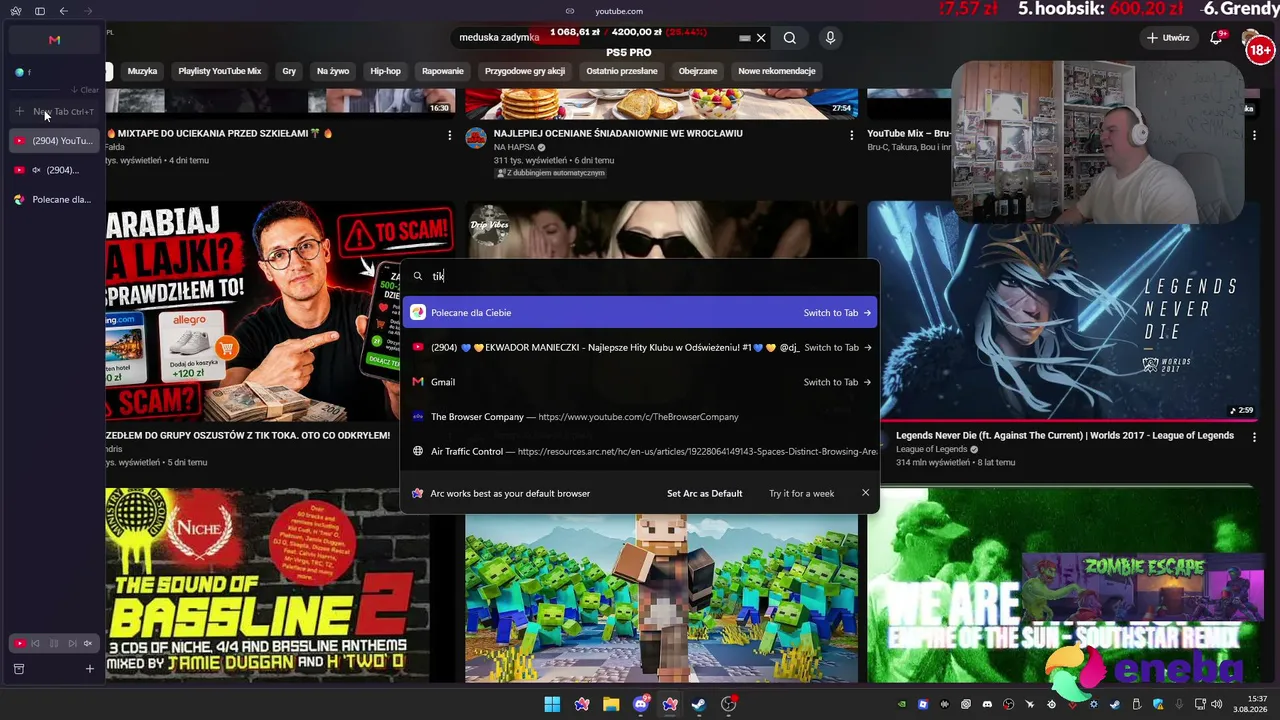Viewport: 1280px width, 720px height.
Task: Select the Polecane dla Ciebie suggestion
Action: pyautogui.click(x=640, y=313)
